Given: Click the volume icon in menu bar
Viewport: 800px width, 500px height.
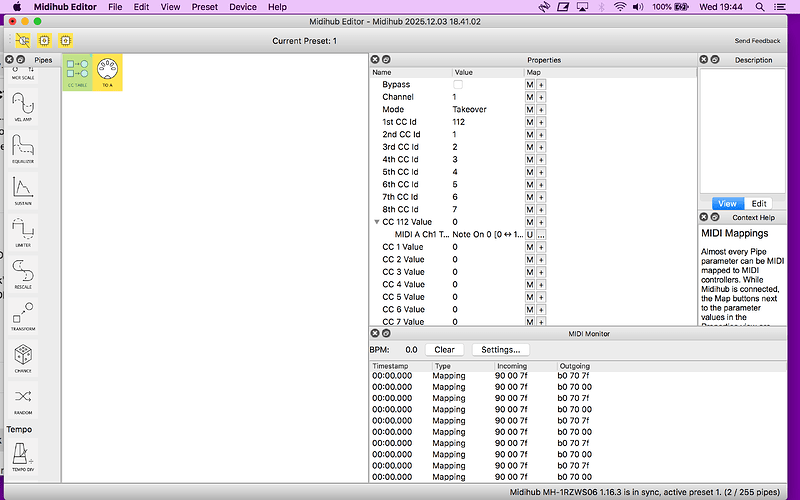Looking at the screenshot, I should pyautogui.click(x=638, y=7).
